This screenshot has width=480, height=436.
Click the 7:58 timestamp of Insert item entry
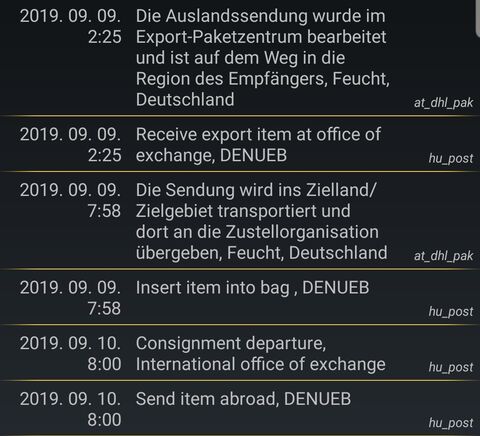click(x=104, y=308)
